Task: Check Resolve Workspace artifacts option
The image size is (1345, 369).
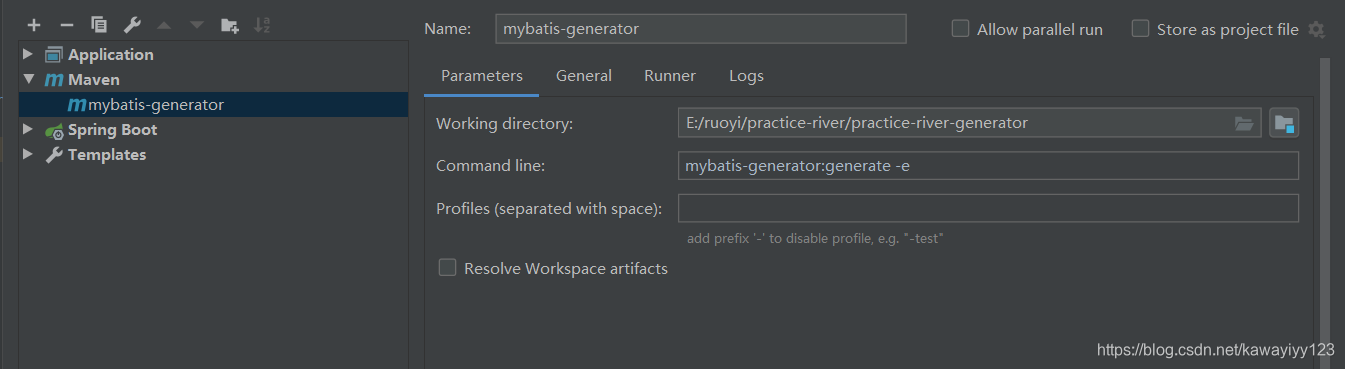Action: [x=447, y=268]
